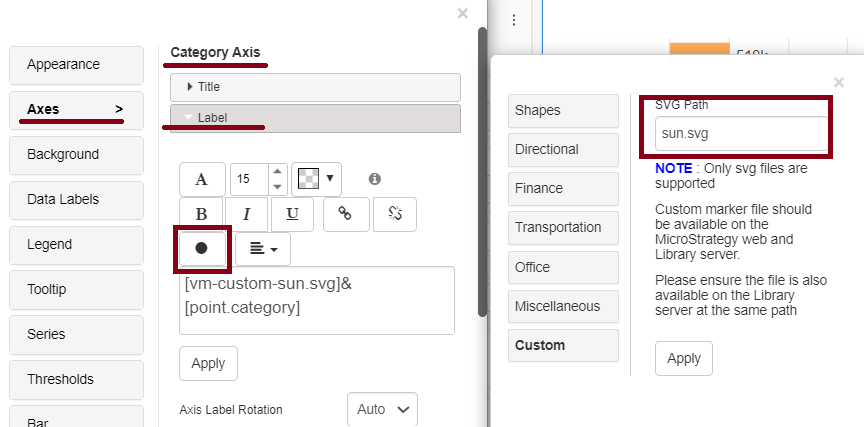The height and width of the screenshot is (427, 864).
Task: Click the remove link broken-chain icon
Action: (394, 214)
